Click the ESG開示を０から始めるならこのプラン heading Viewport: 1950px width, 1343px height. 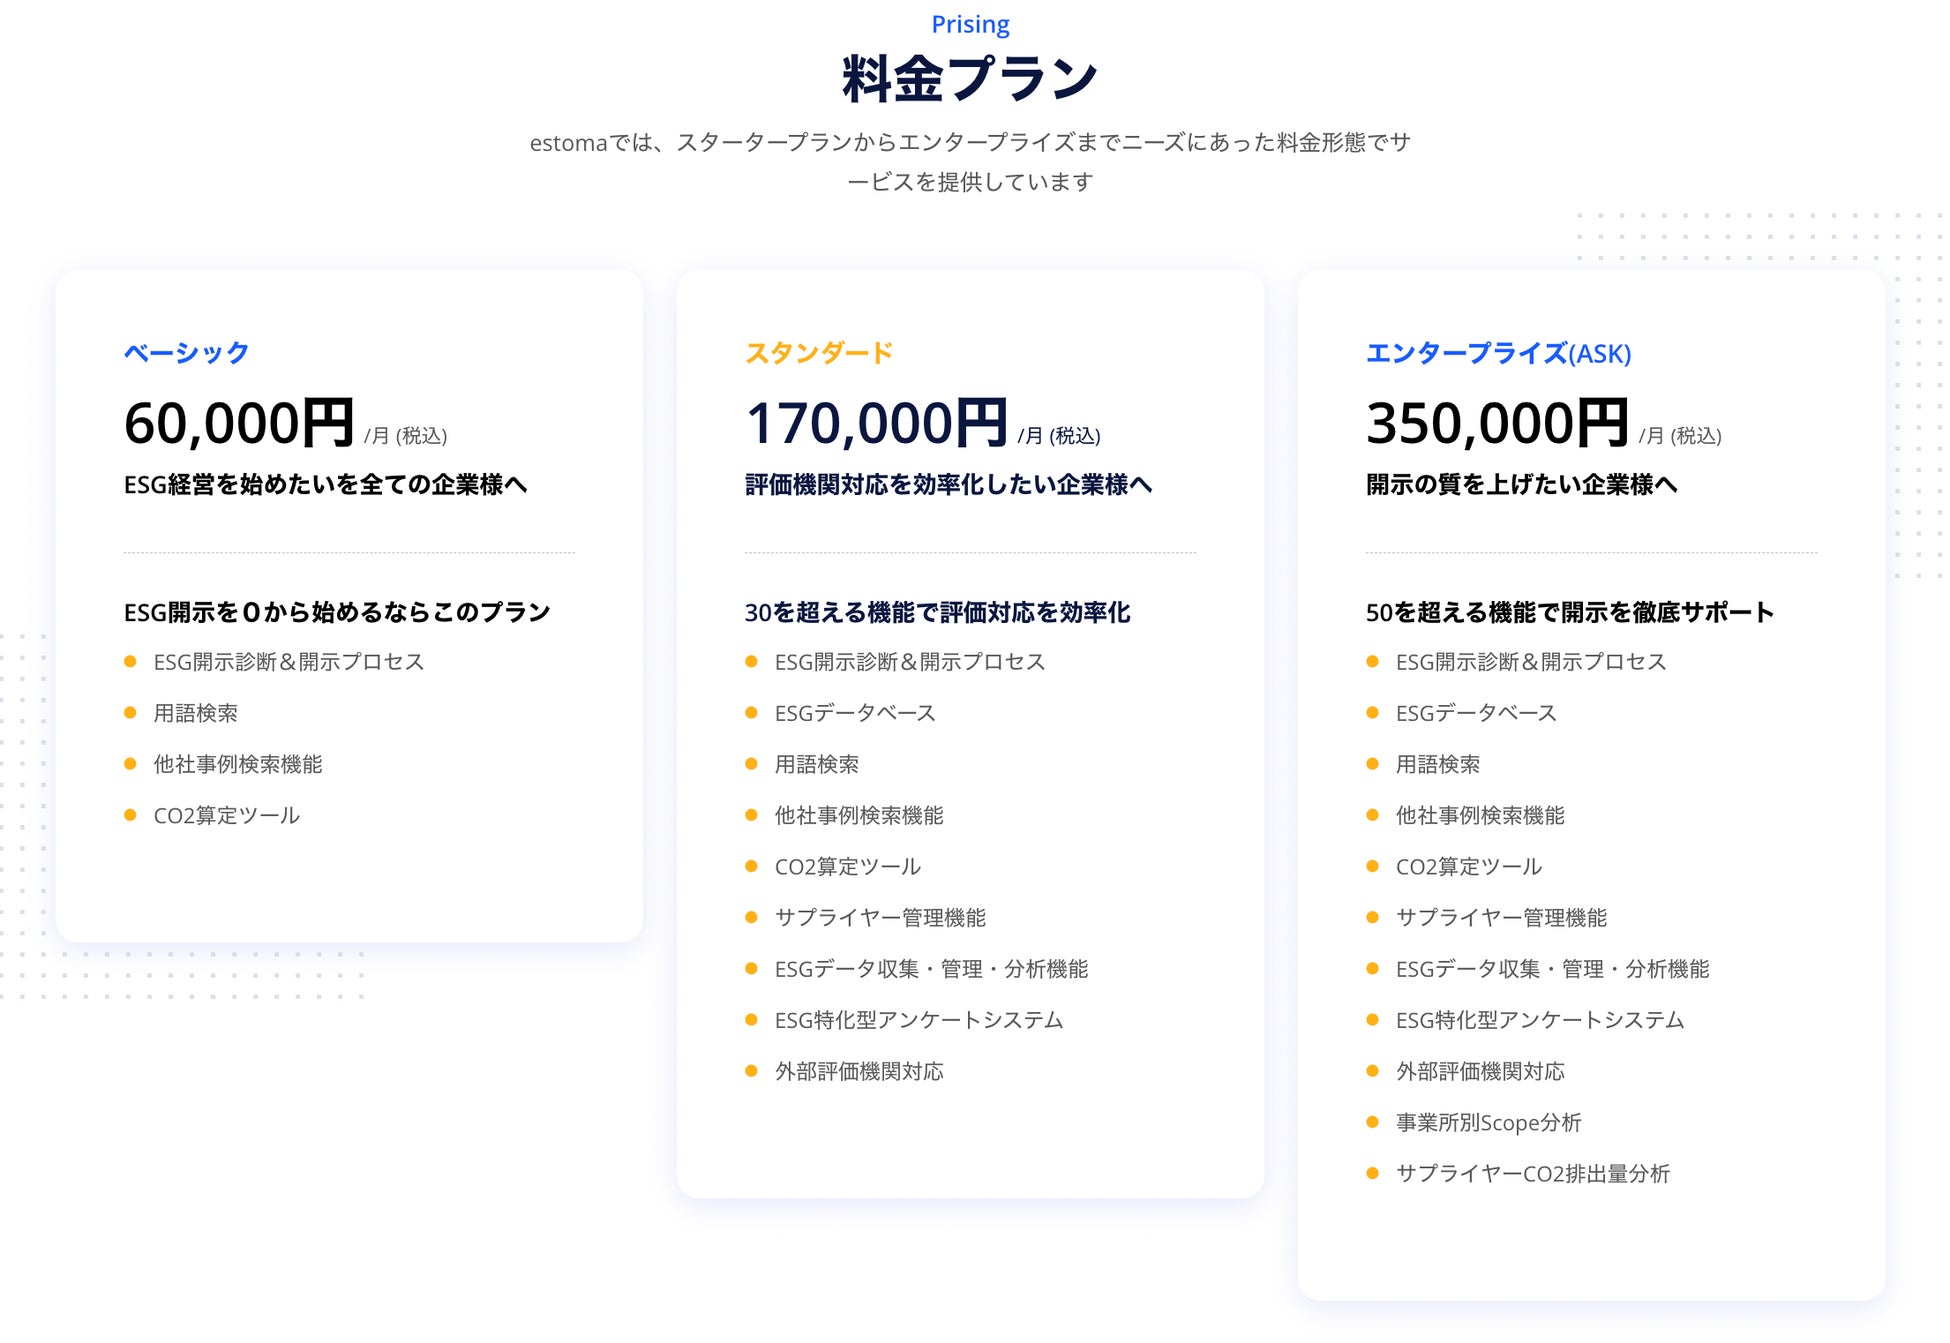pyautogui.click(x=337, y=612)
